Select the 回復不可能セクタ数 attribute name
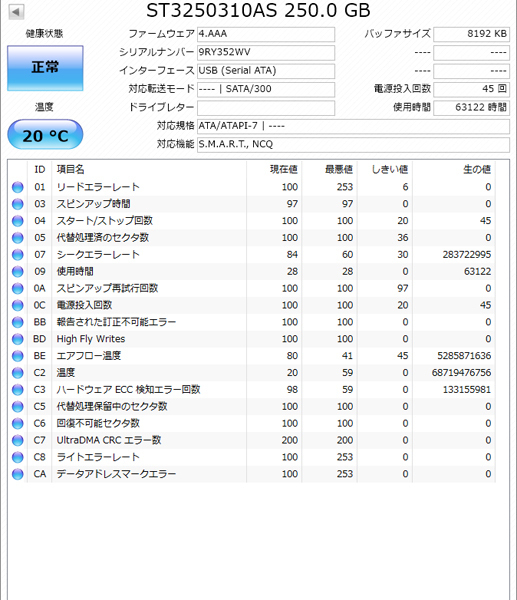Viewport: 517px width, 600px height. 98,423
